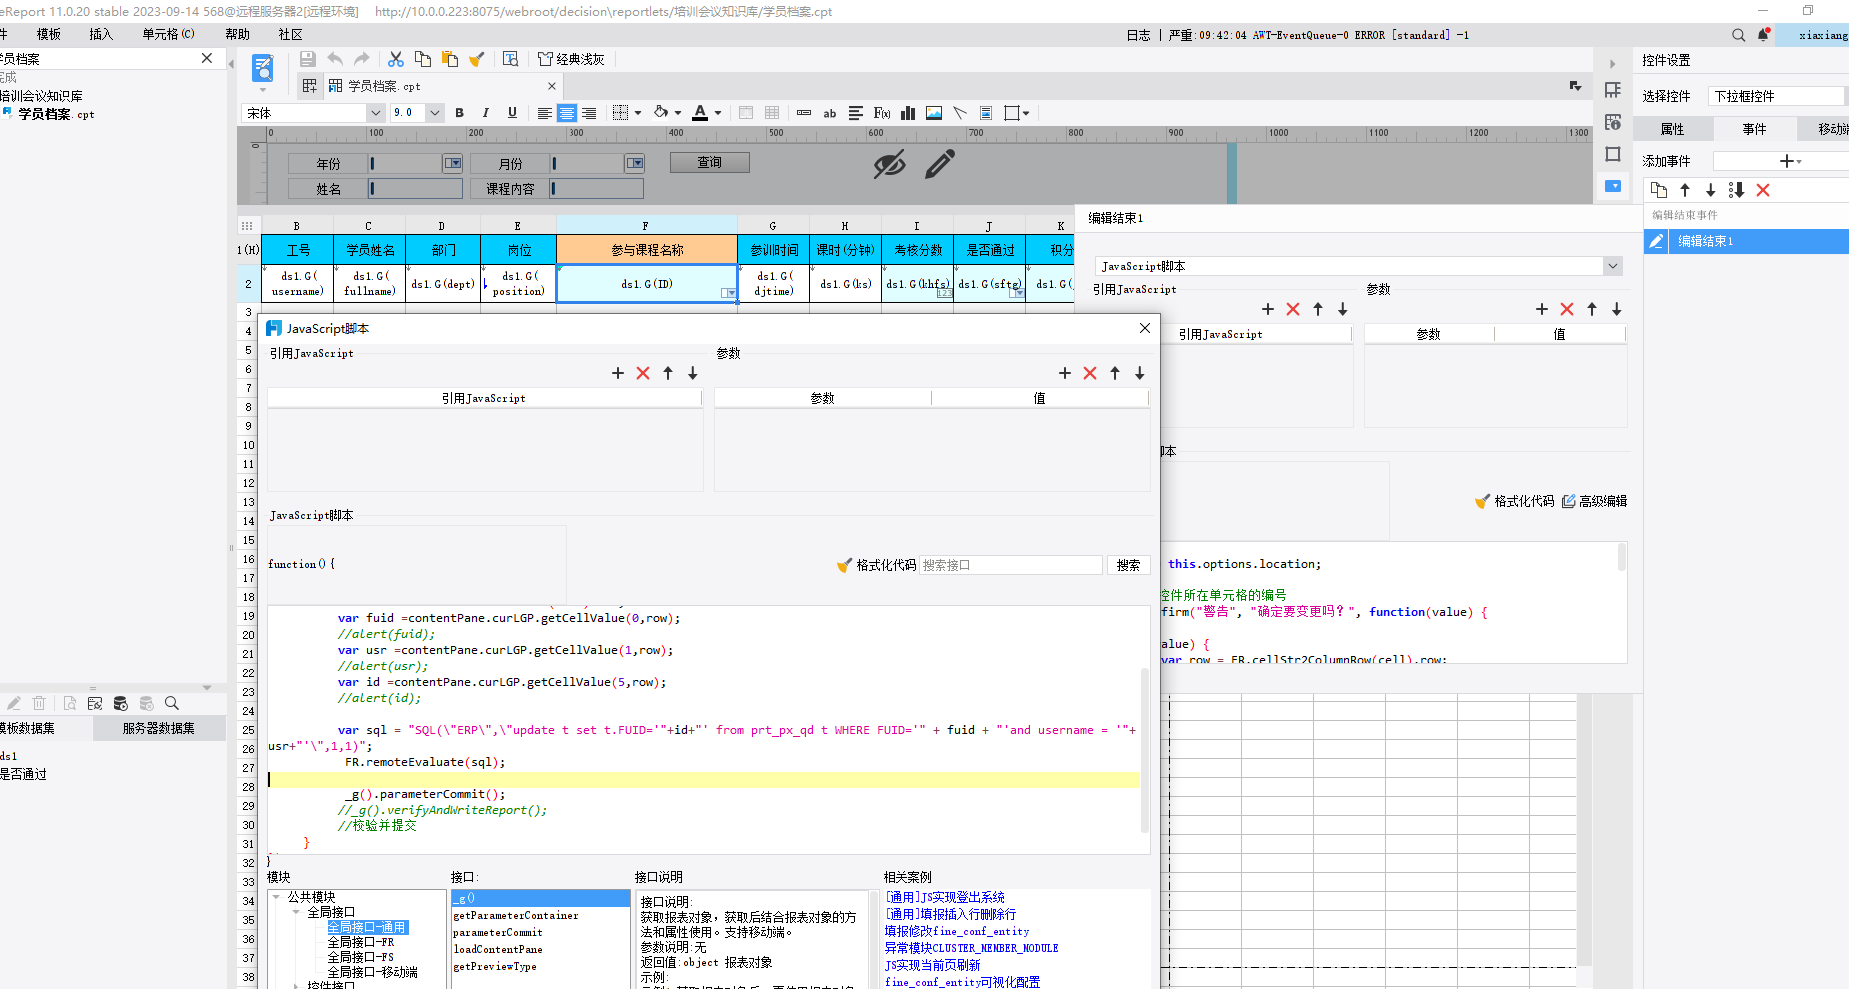Click the pencil edit icon on parameter panel
This screenshot has width=1849, height=989.
940,164
